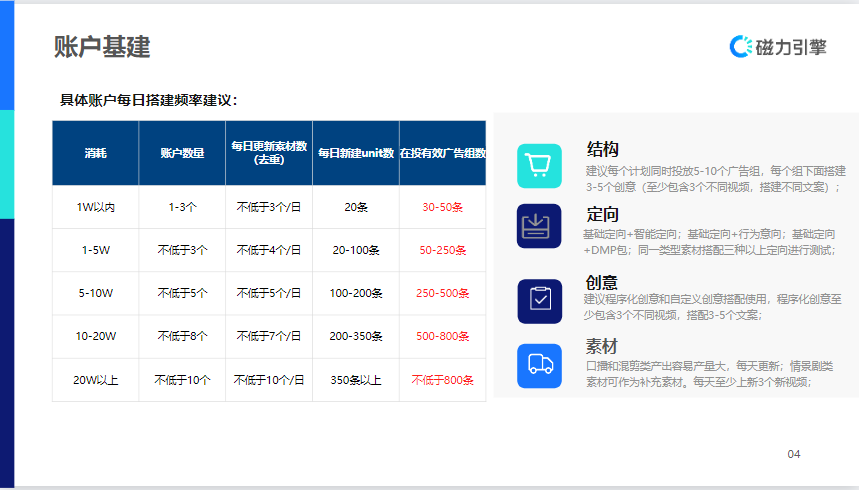
Task: Click the 1-5W table cell
Action: (95, 250)
